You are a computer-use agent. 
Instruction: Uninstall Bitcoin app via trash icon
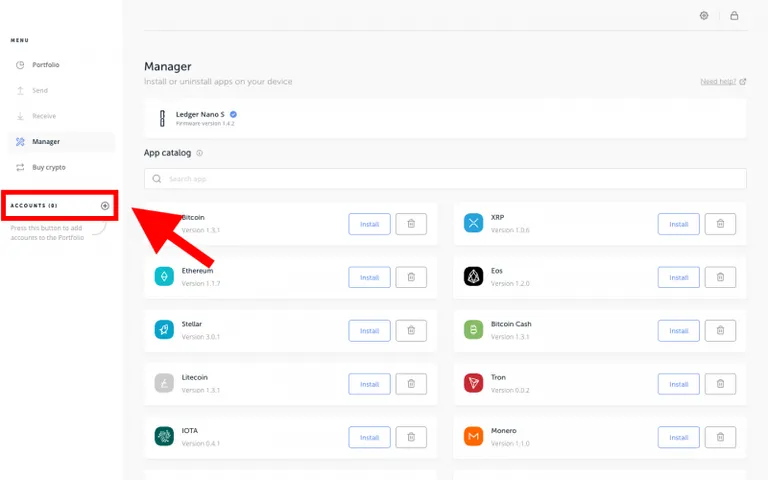tap(411, 224)
